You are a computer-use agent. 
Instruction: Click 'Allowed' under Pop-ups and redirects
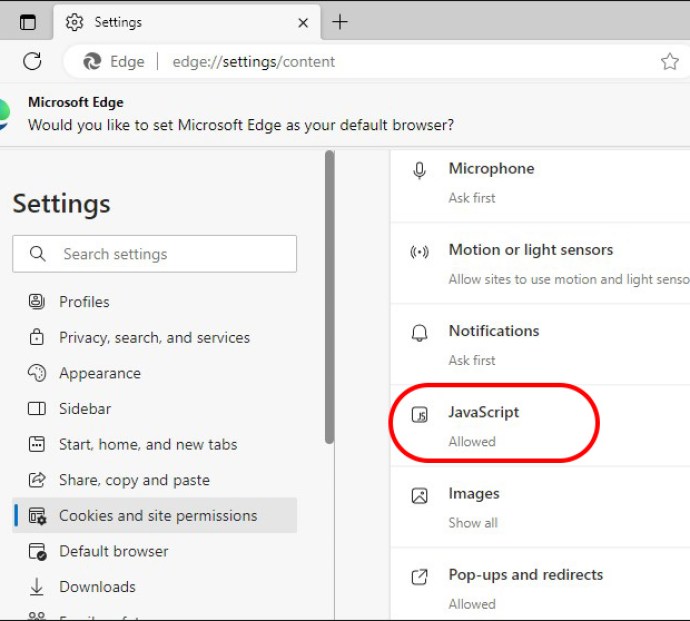pyautogui.click(x=472, y=604)
